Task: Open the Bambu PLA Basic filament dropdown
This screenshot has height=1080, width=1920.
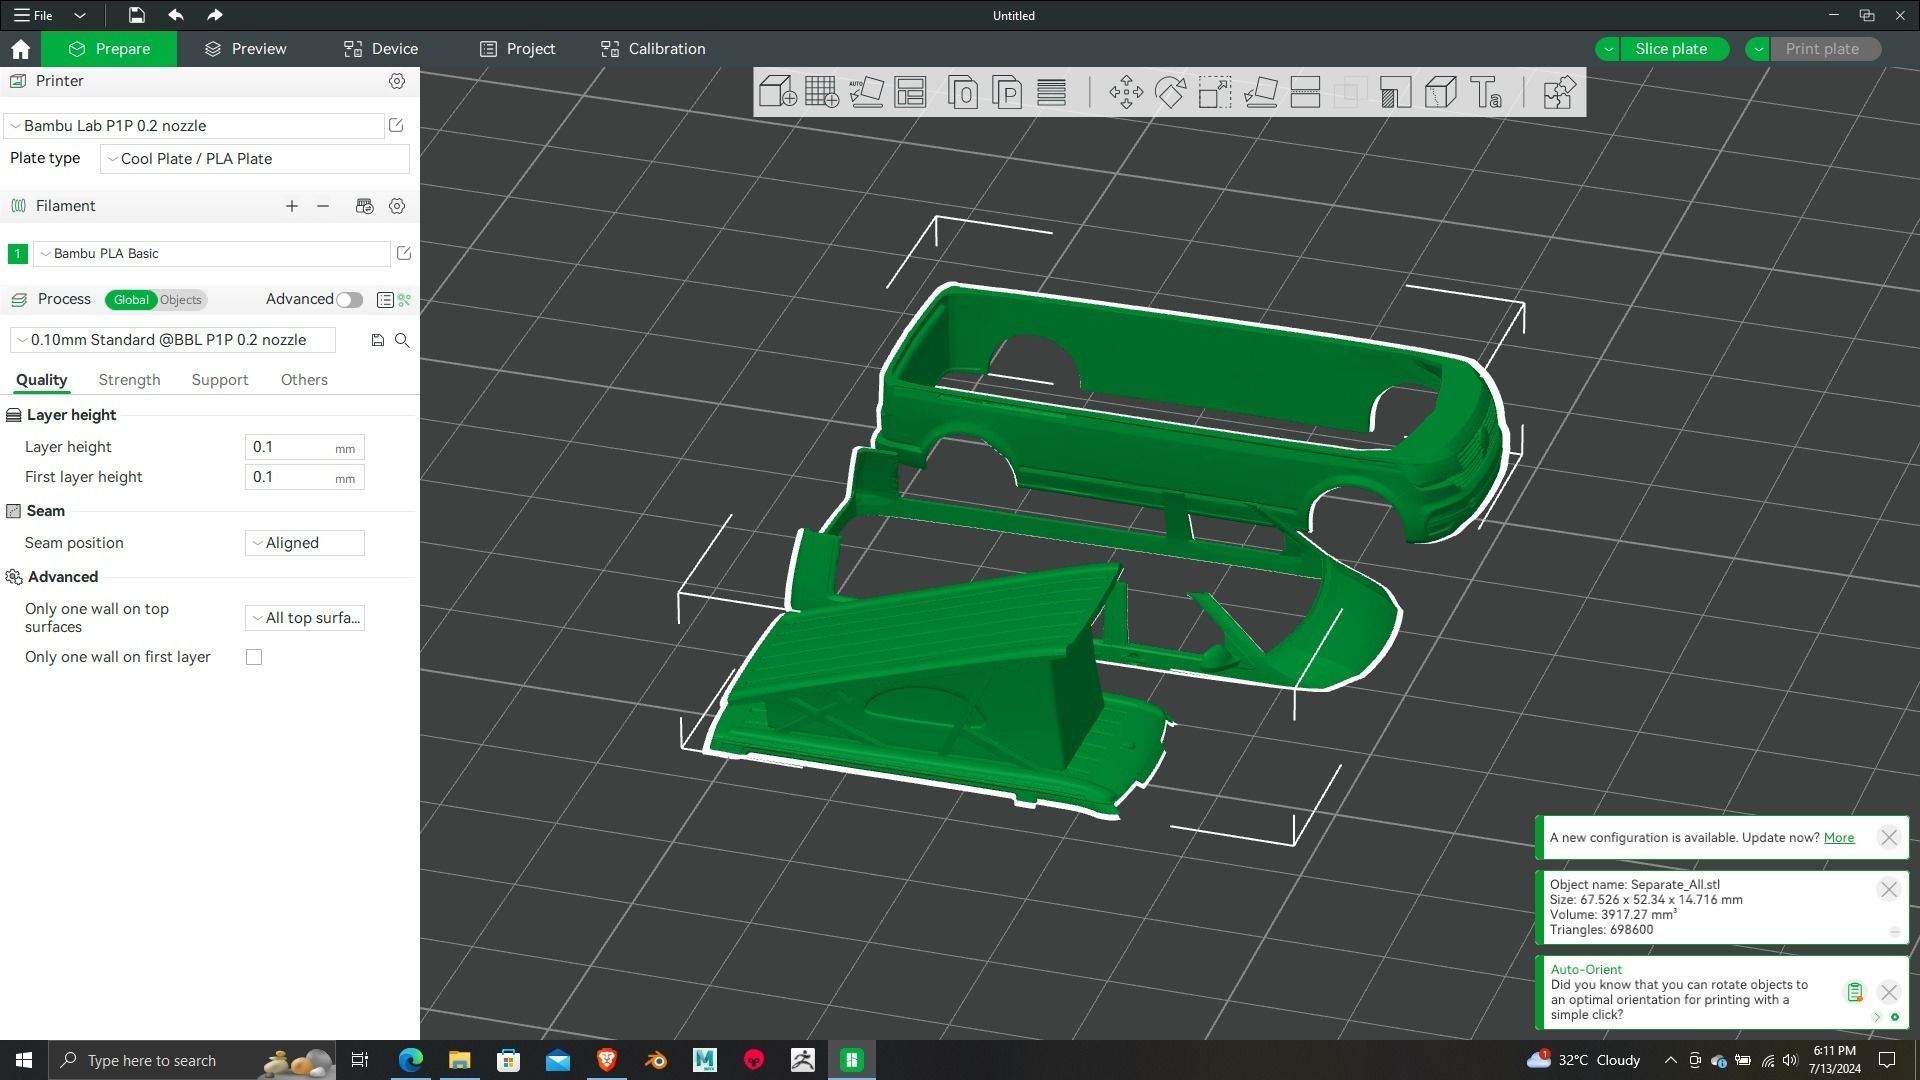Action: [212, 254]
